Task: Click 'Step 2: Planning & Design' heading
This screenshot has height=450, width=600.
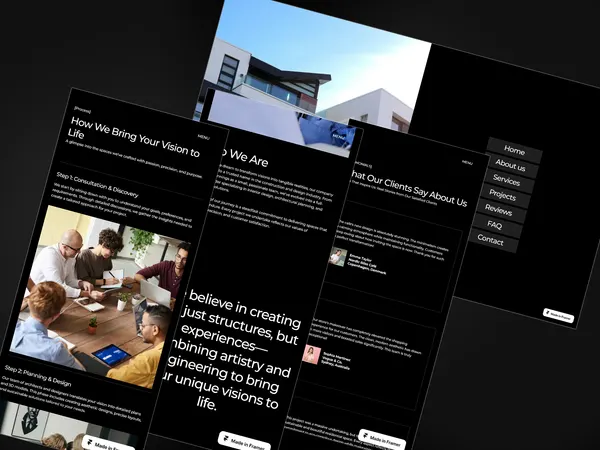Action: point(38,375)
